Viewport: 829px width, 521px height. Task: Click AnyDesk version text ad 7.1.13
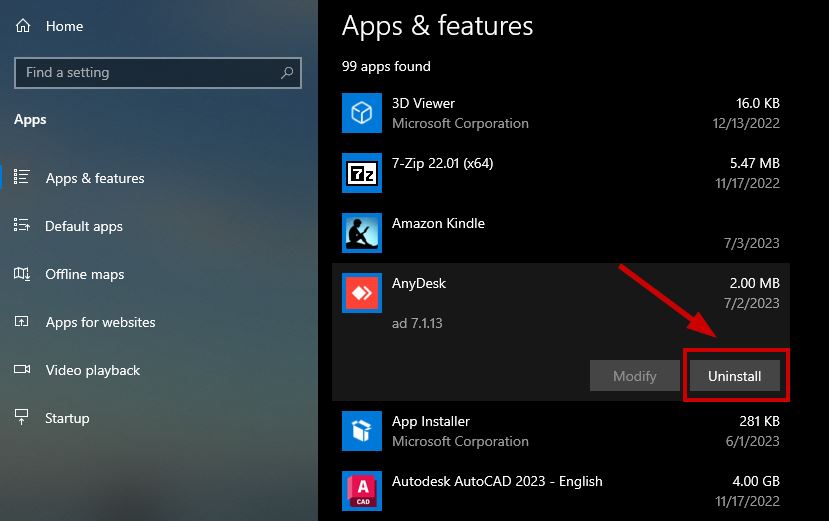click(417, 323)
